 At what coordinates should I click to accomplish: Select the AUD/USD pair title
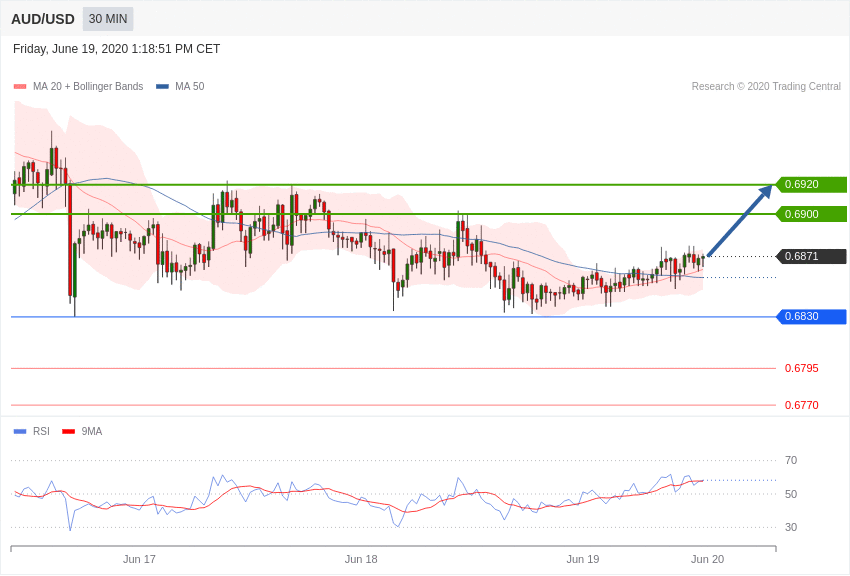click(43, 20)
